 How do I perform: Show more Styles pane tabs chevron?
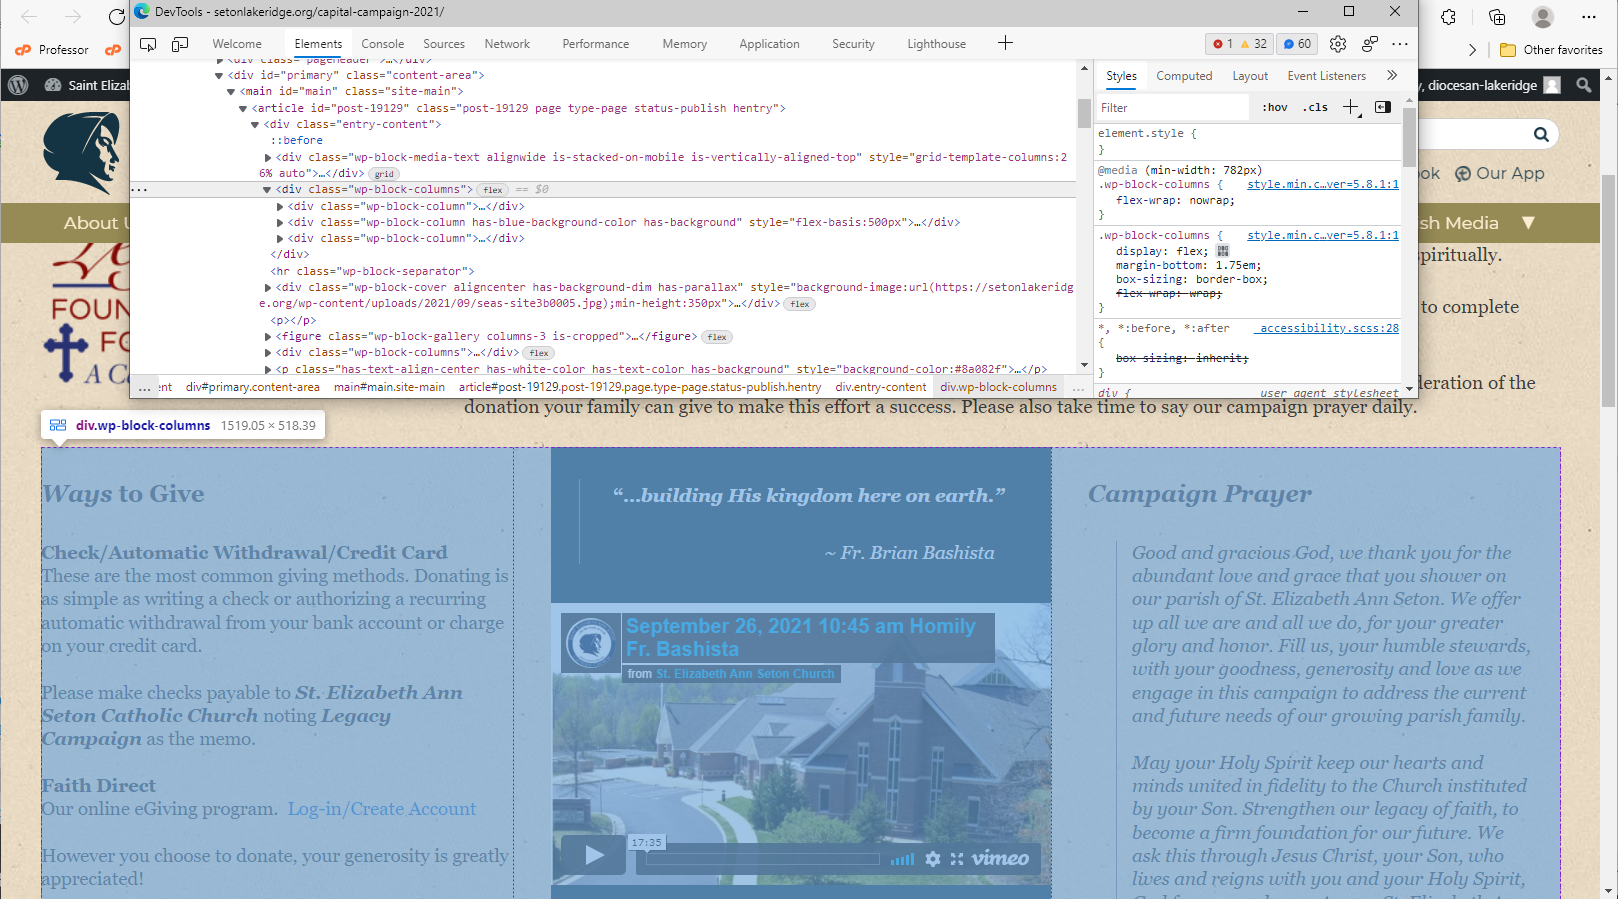pyautogui.click(x=1391, y=76)
